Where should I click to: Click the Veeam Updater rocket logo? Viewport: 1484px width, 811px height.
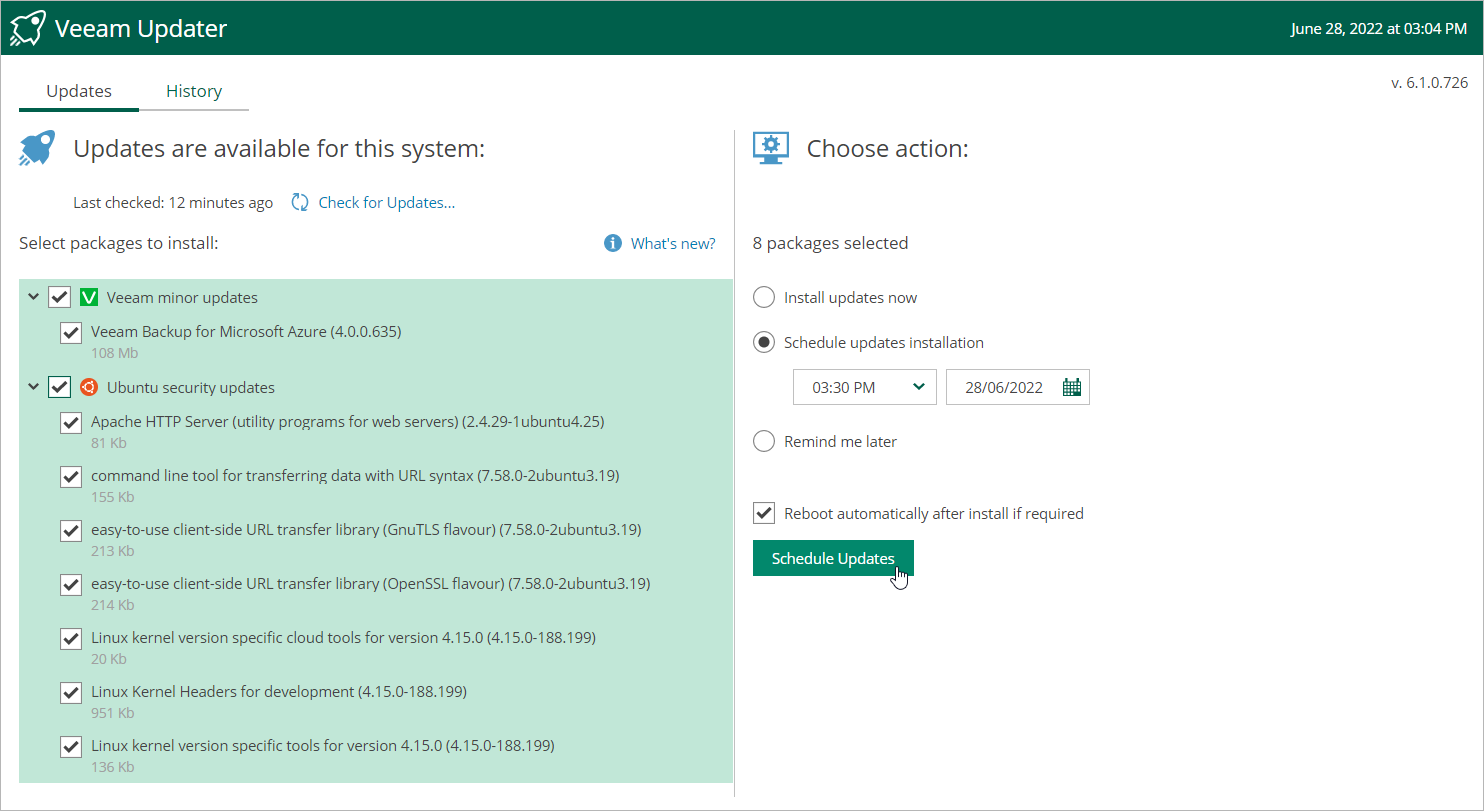click(27, 28)
